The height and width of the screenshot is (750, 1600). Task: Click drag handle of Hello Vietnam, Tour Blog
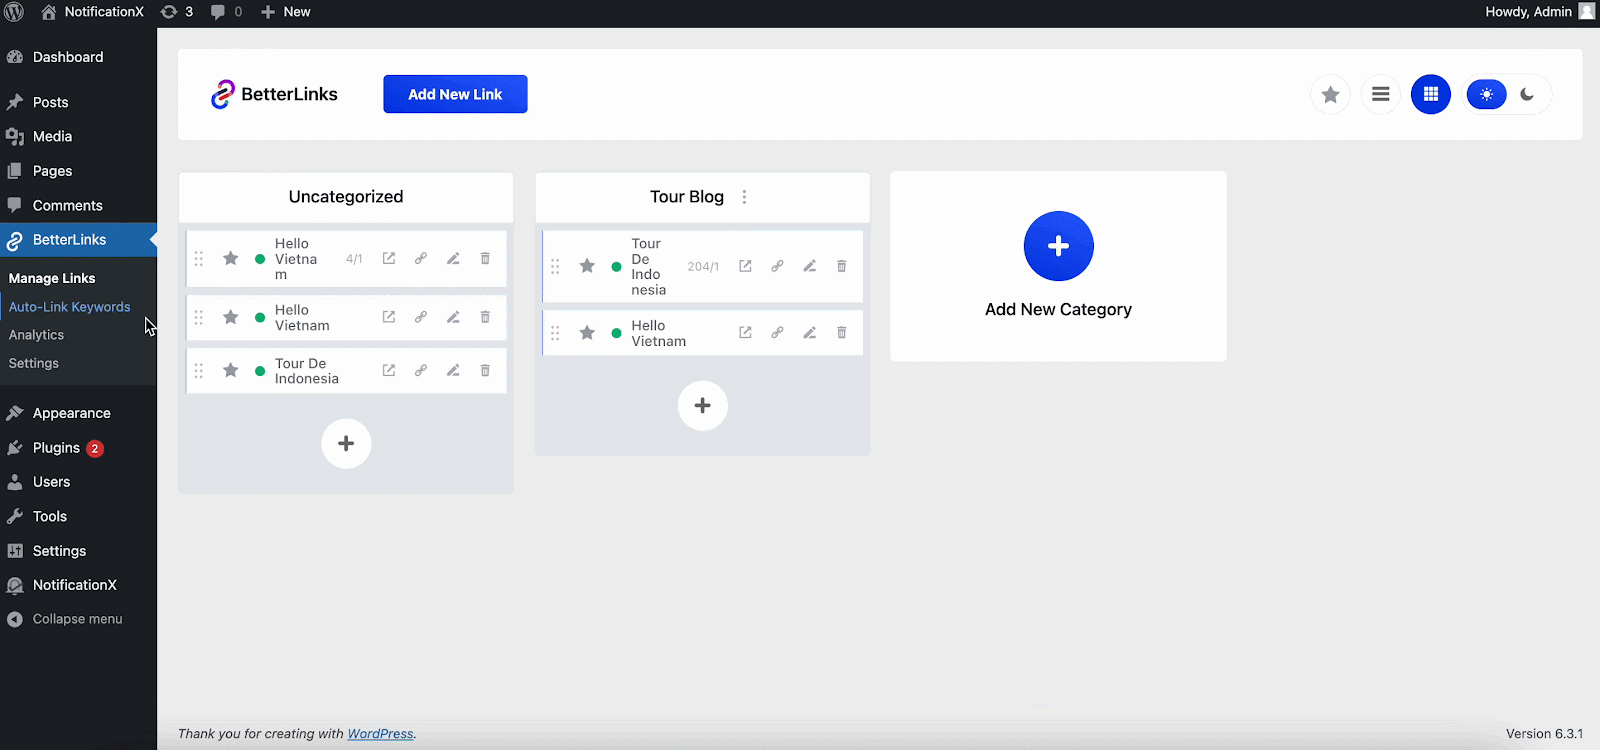click(x=555, y=333)
